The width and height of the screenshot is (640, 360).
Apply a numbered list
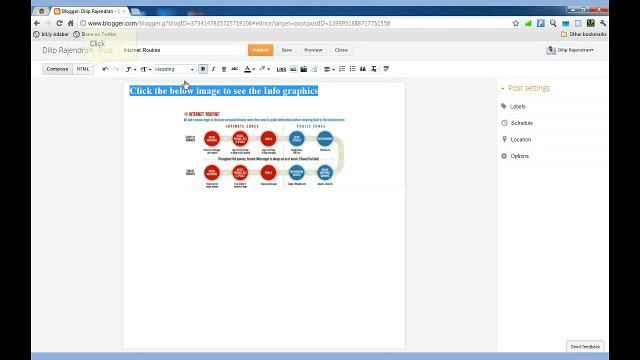pyautogui.click(x=342, y=69)
